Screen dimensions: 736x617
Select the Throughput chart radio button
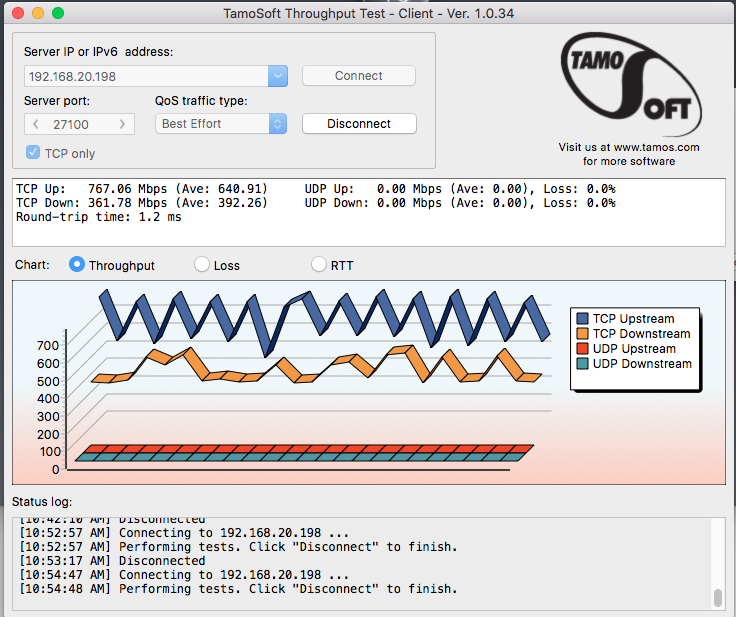[x=77, y=264]
